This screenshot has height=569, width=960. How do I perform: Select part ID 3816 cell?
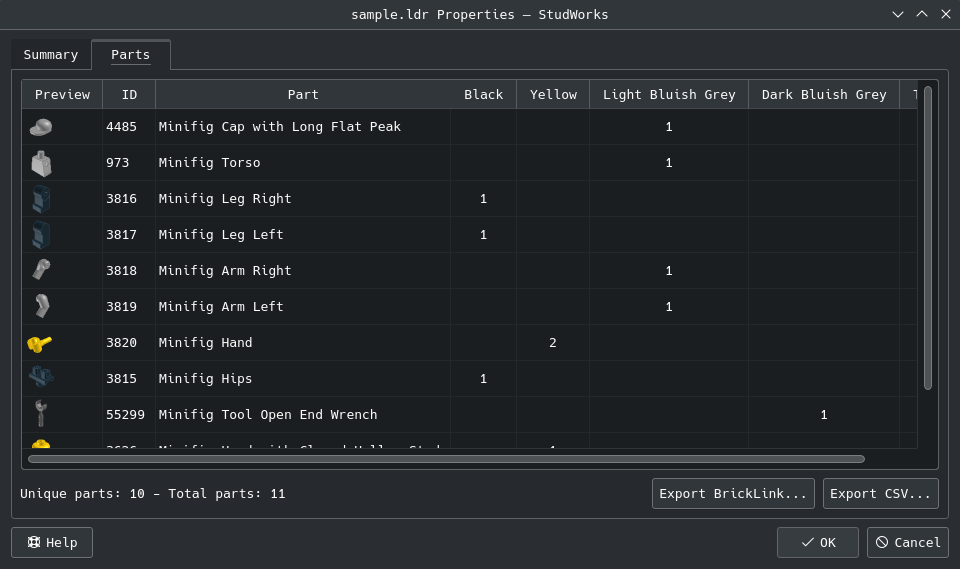(129, 199)
